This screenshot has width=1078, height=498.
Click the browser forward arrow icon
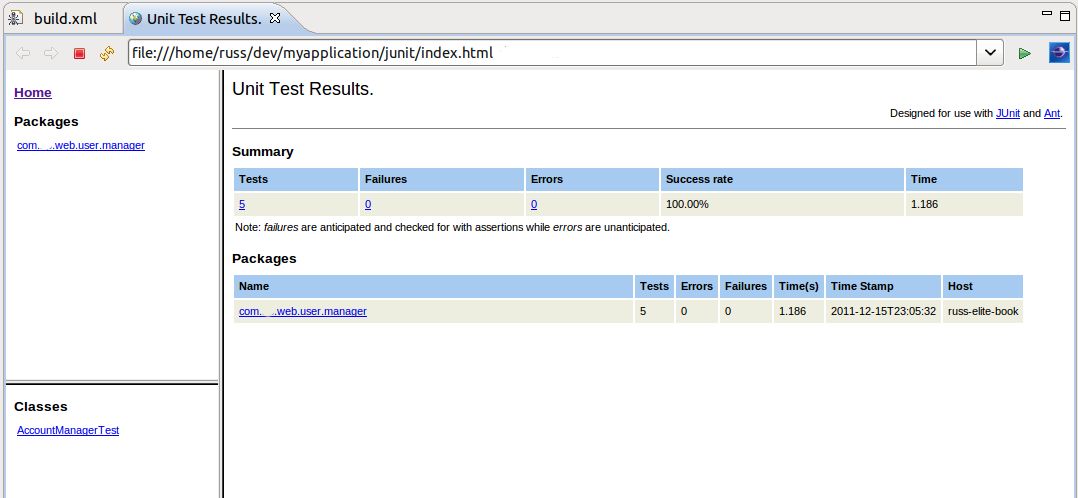[51, 53]
